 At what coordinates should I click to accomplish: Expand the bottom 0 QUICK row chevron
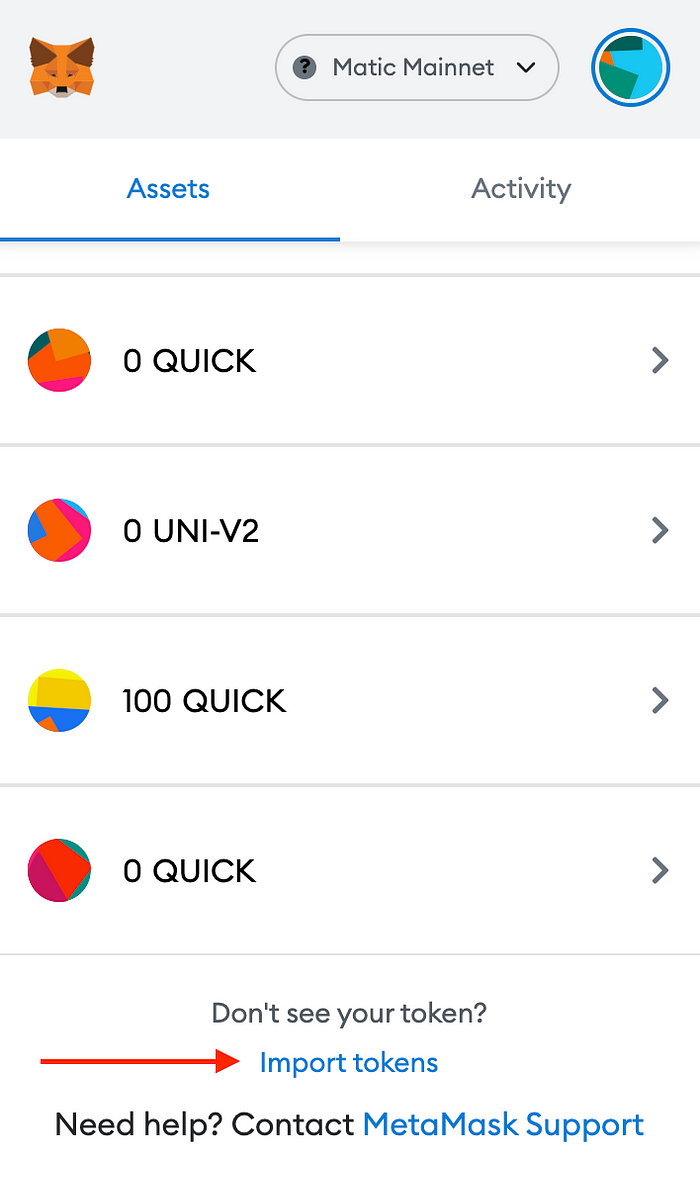(x=659, y=870)
